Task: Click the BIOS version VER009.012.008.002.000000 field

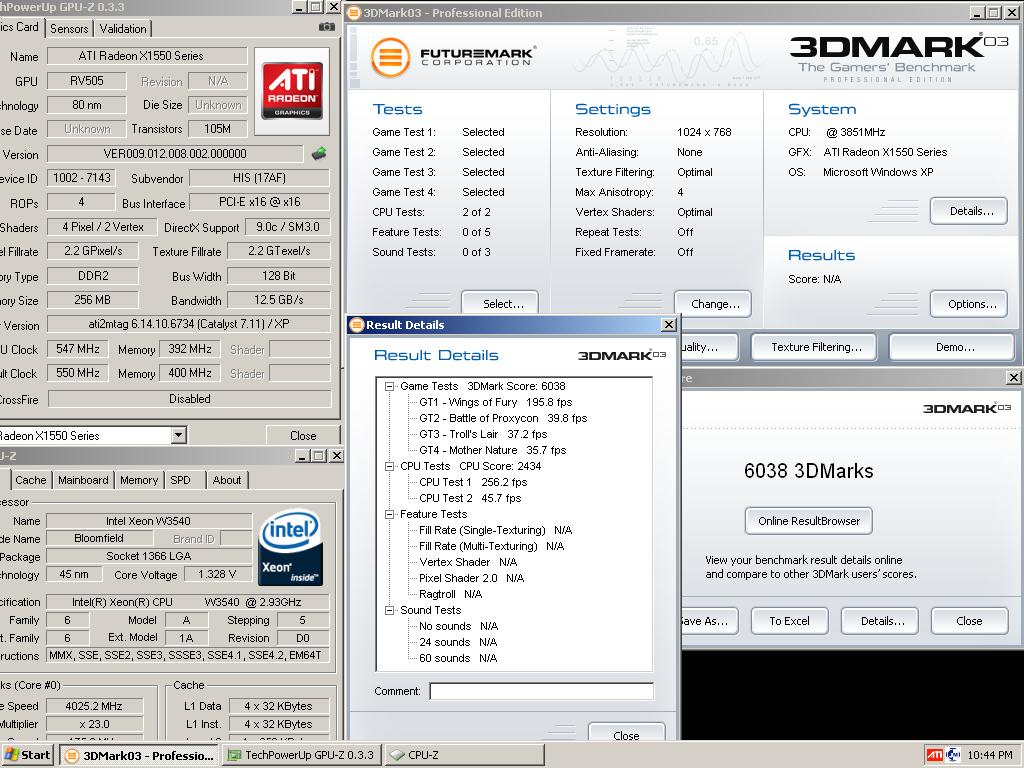Action: click(x=175, y=154)
